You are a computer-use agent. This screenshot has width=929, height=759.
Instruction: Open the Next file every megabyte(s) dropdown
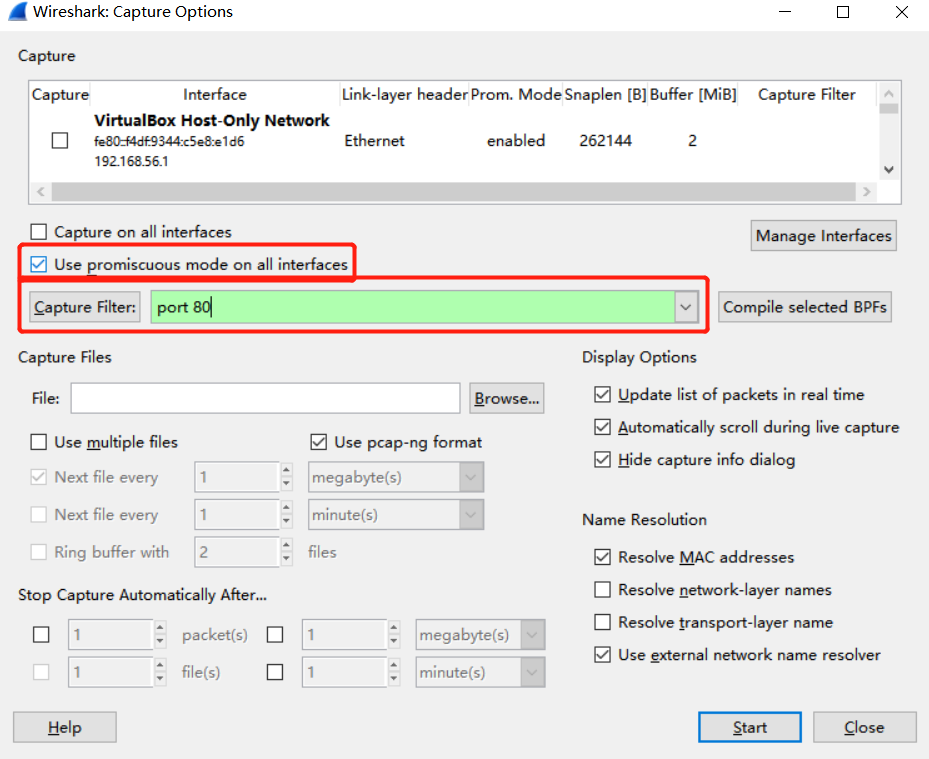tap(471, 477)
